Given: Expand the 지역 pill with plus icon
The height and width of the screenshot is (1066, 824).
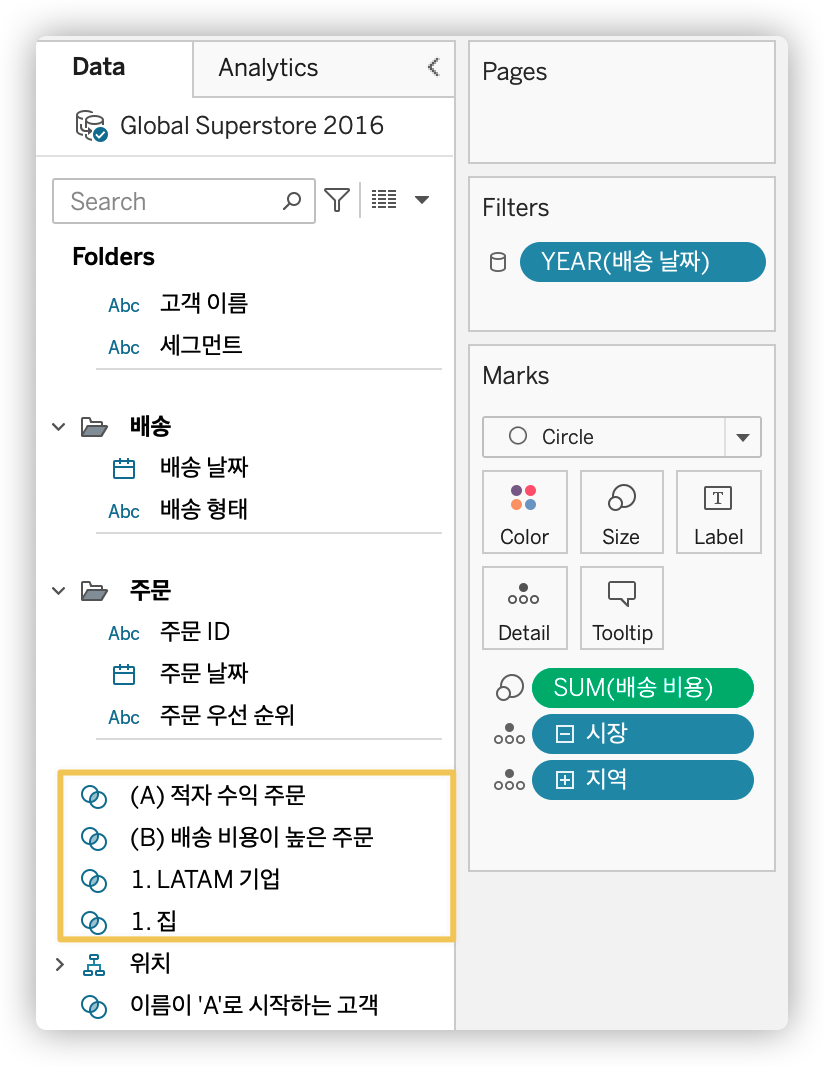Looking at the screenshot, I should [565, 780].
